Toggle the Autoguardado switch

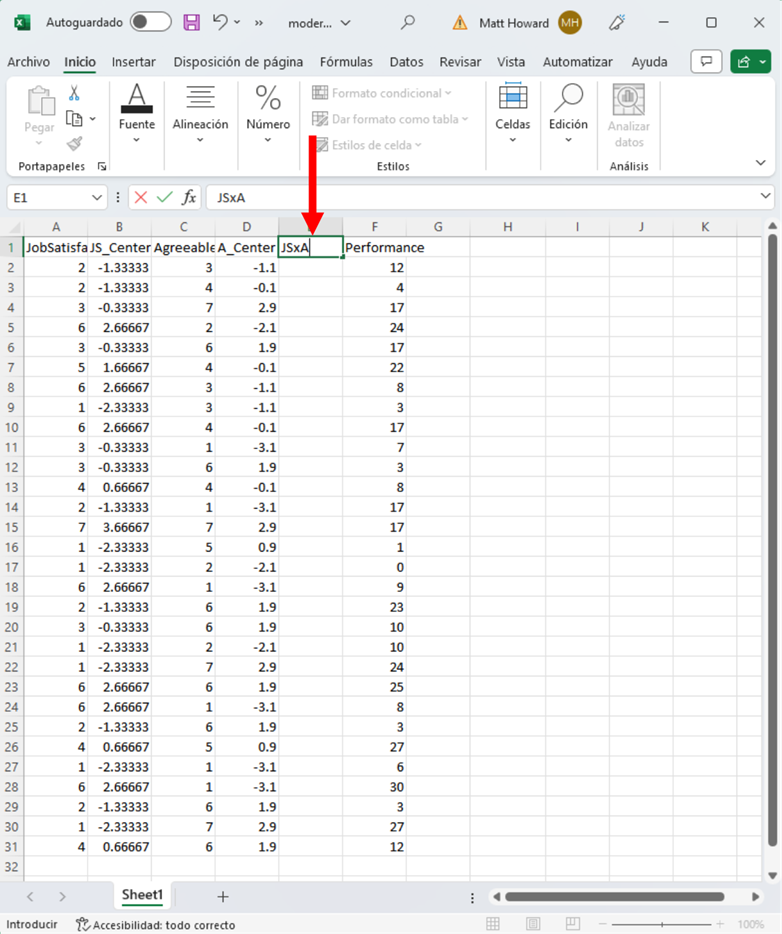tap(150, 22)
